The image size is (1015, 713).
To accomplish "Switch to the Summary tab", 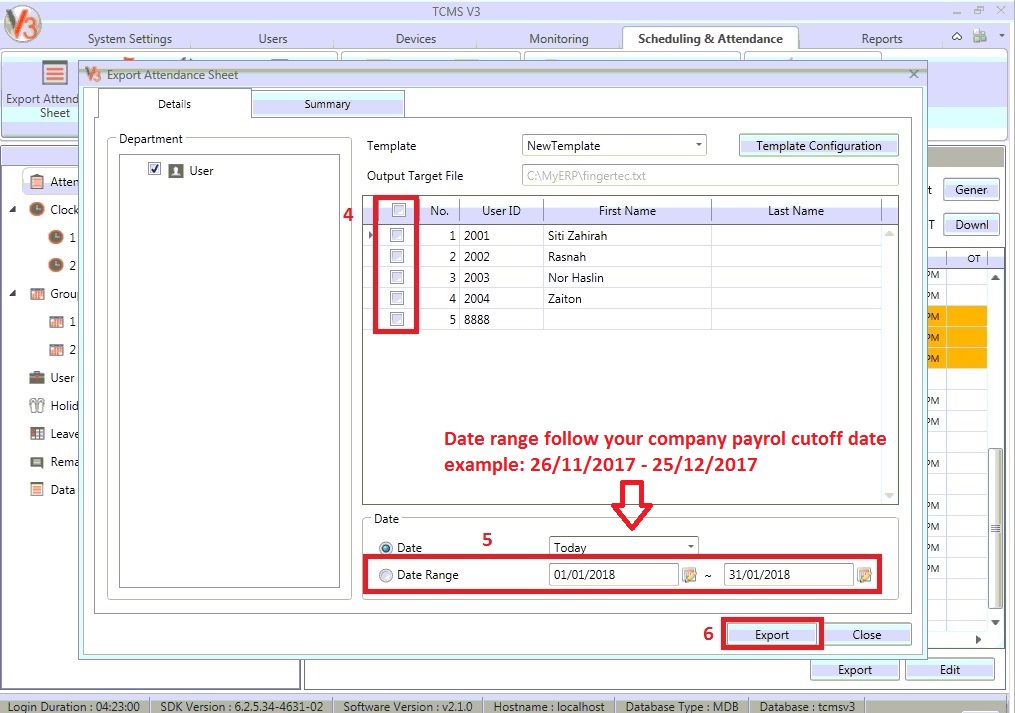I will pos(327,104).
